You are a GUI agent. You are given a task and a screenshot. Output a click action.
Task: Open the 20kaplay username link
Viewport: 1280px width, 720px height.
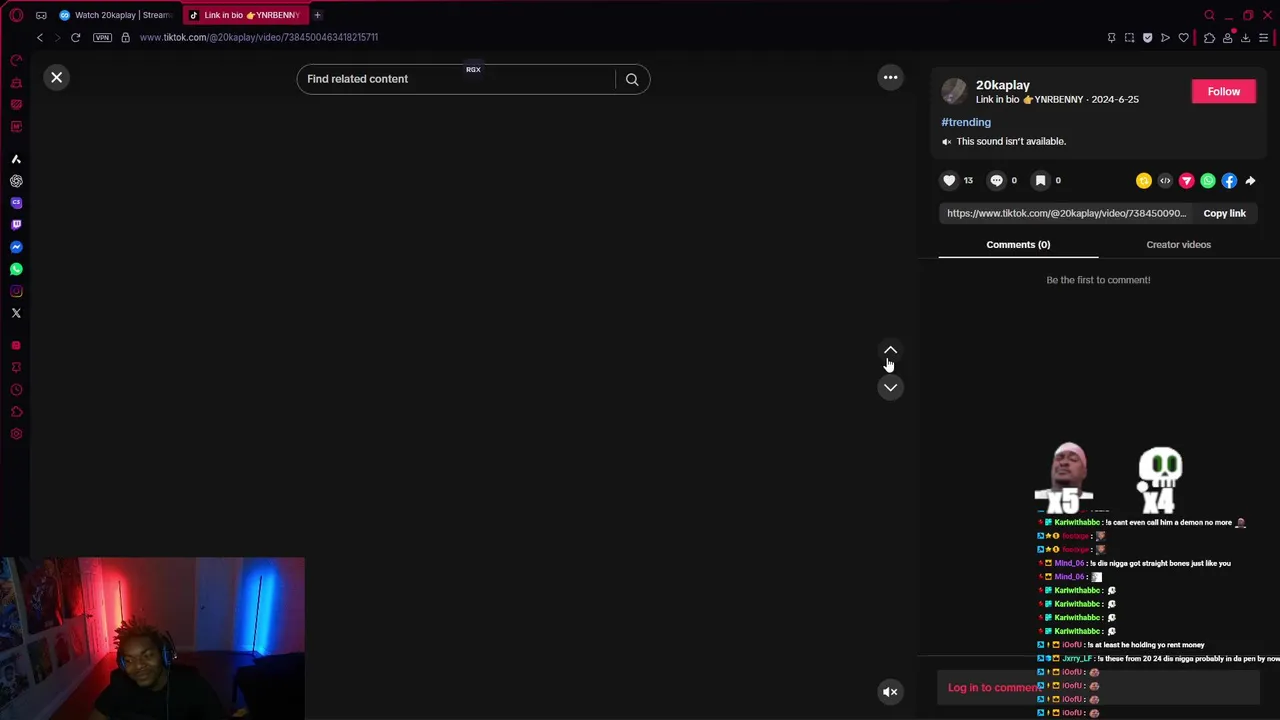[1003, 85]
